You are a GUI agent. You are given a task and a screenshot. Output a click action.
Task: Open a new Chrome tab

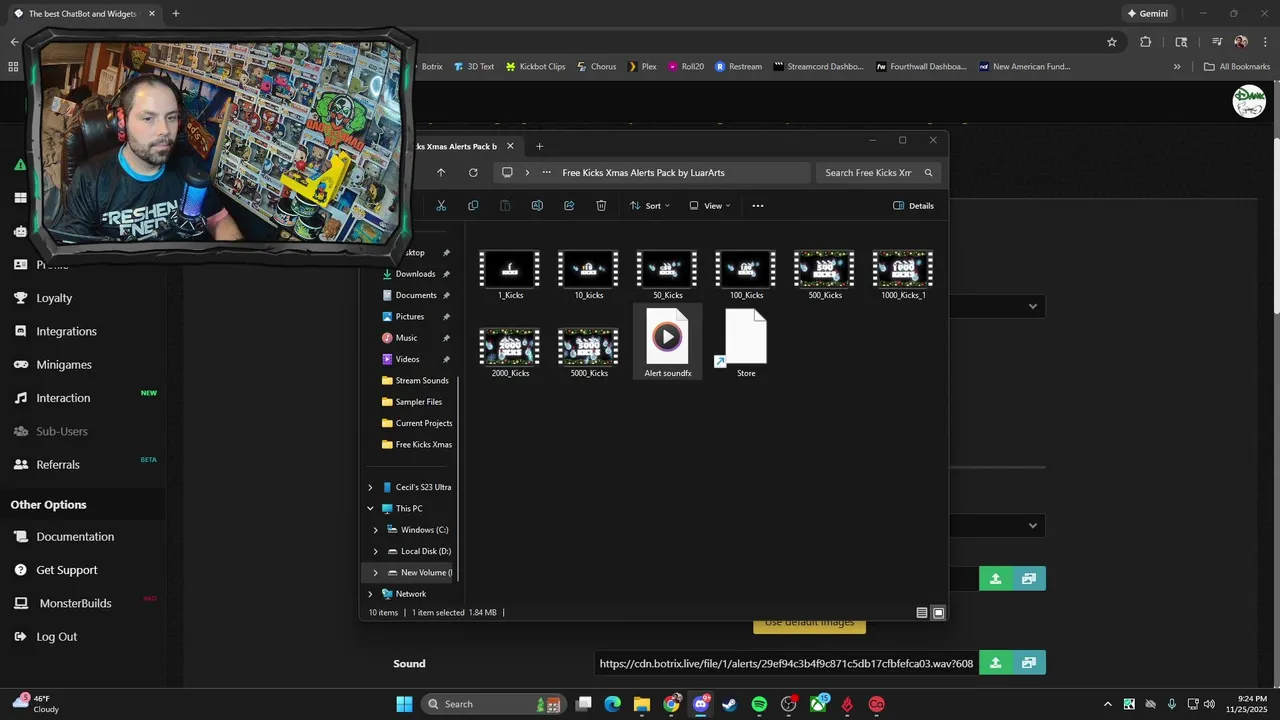pos(176,14)
